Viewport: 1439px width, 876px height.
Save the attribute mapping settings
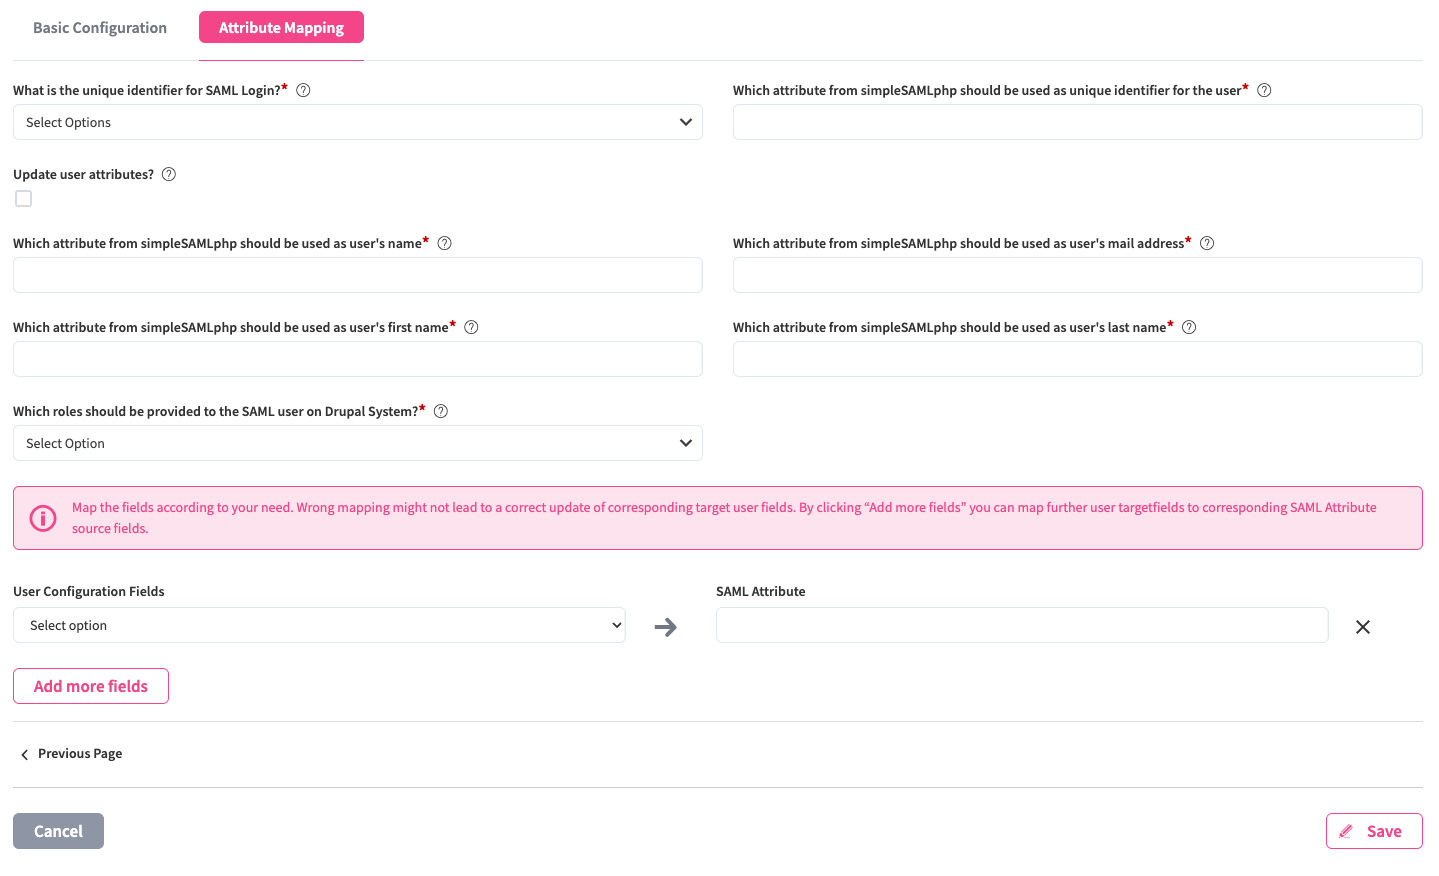[1373, 831]
